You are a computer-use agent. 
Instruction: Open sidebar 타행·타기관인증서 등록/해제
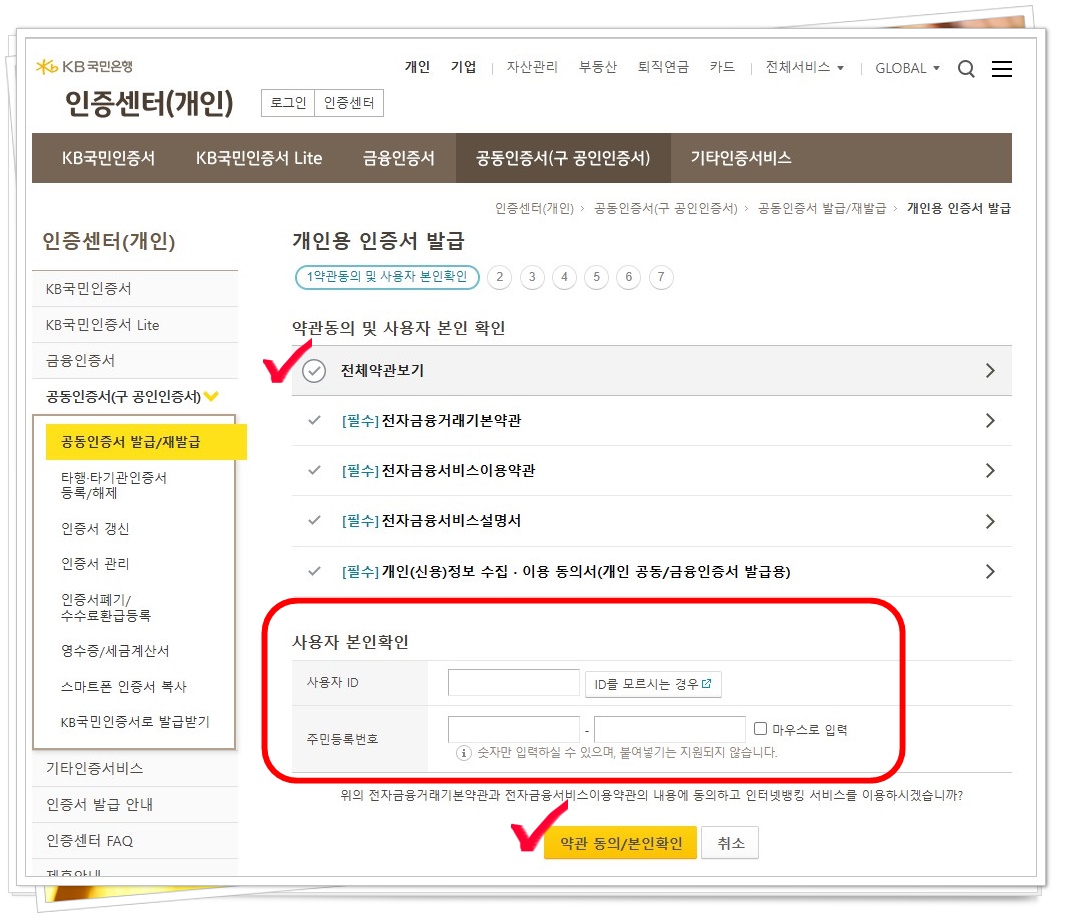point(114,485)
